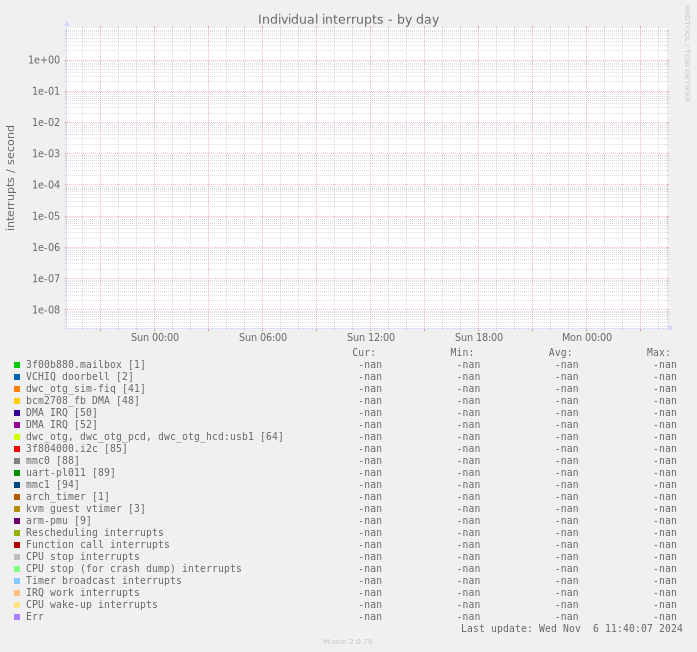Click the light blue Timer broadcast swatch

[17, 581]
